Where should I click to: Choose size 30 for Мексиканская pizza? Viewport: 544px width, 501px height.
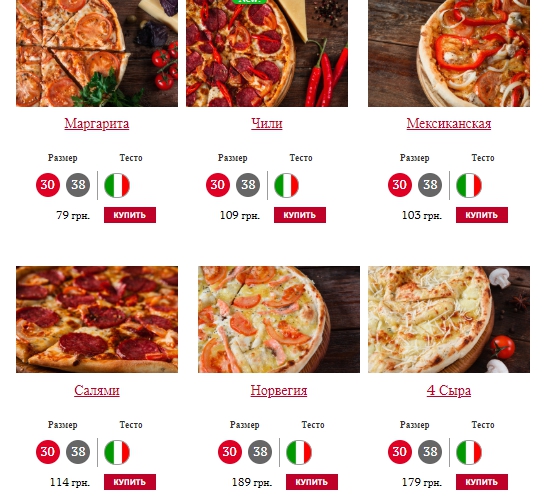coord(400,185)
